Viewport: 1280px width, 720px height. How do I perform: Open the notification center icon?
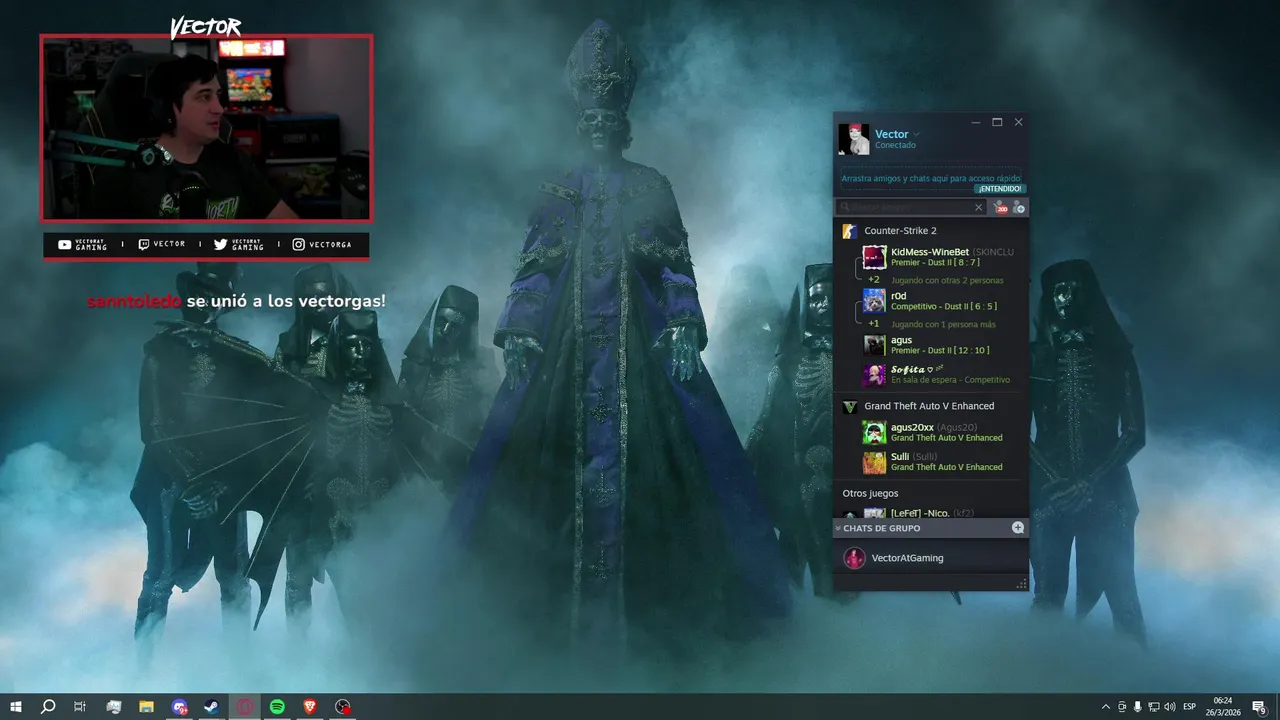click(1259, 707)
